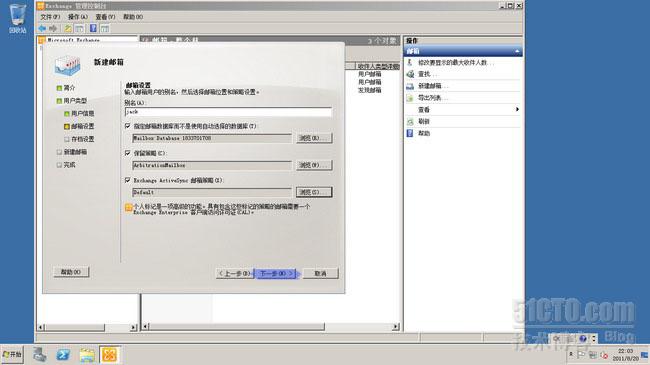Screen dimensions: 650x365
Task: Select the 发现邮箱 row in the list
Action: point(370,90)
